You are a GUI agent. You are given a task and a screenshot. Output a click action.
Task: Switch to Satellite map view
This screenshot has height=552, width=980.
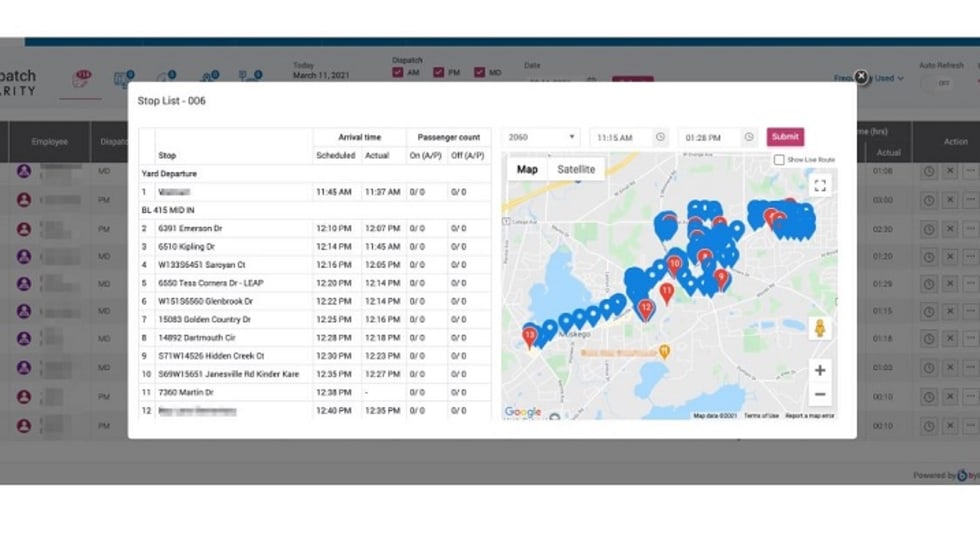[x=575, y=169]
